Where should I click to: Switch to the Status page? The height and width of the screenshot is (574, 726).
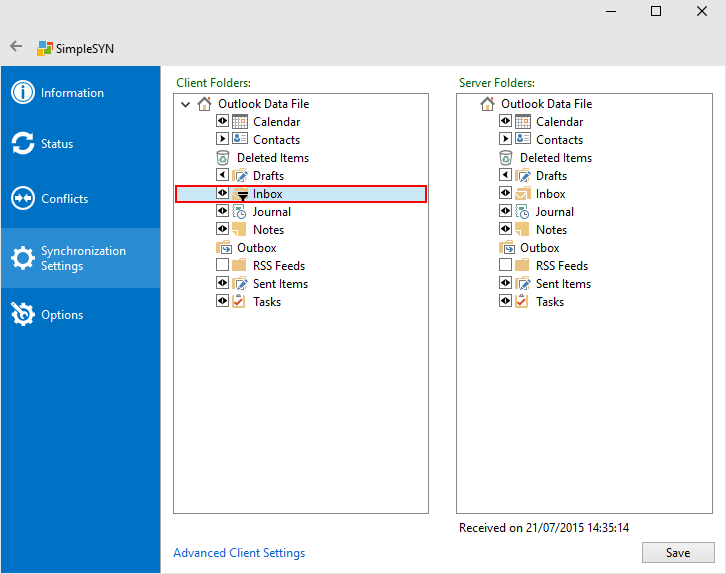[x=57, y=144]
